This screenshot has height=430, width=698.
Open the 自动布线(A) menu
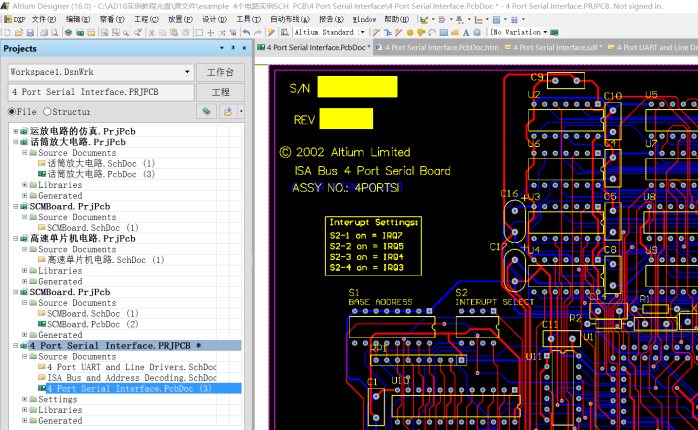pyautogui.click(x=290, y=20)
